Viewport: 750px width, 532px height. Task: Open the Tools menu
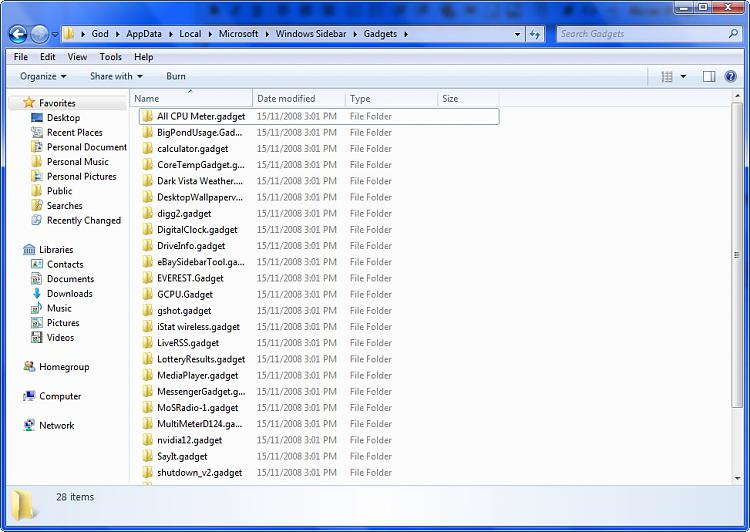point(110,57)
